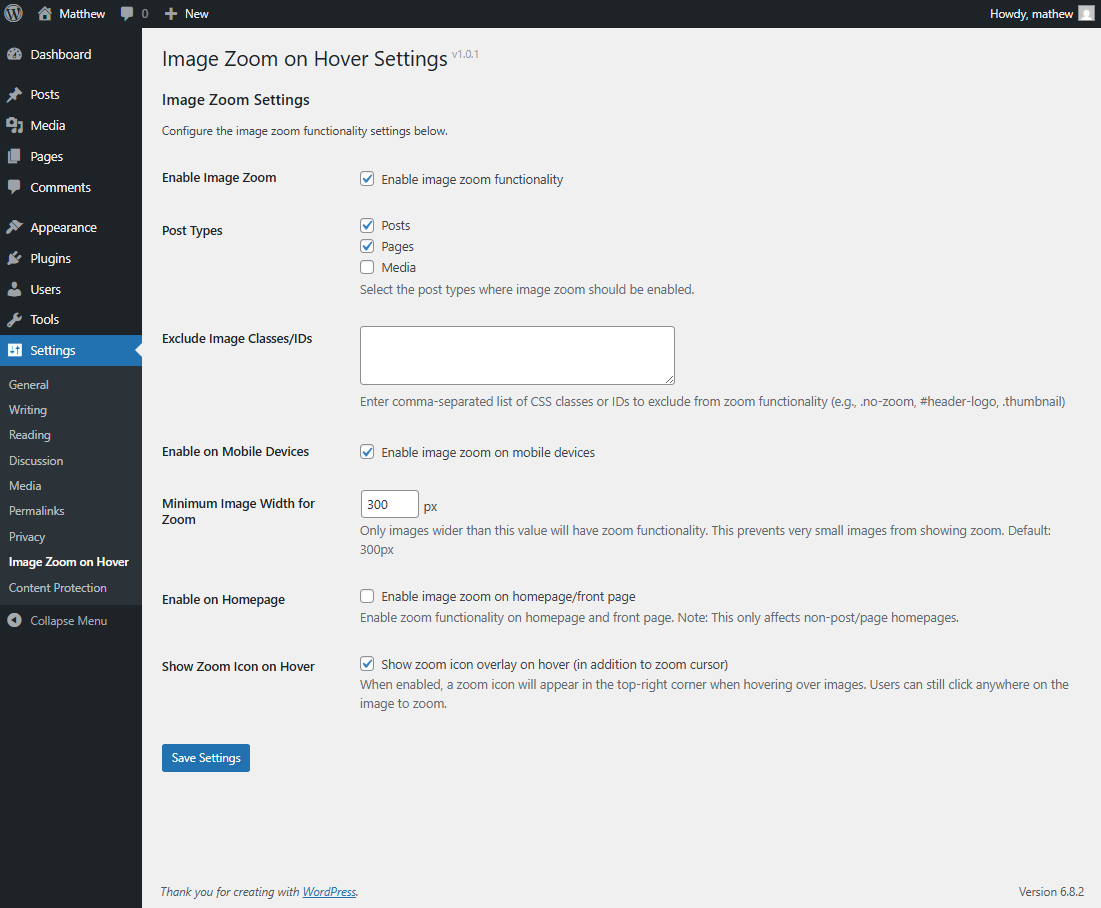Click the Tools wrench icon
This screenshot has width=1101, height=908.
(x=14, y=320)
